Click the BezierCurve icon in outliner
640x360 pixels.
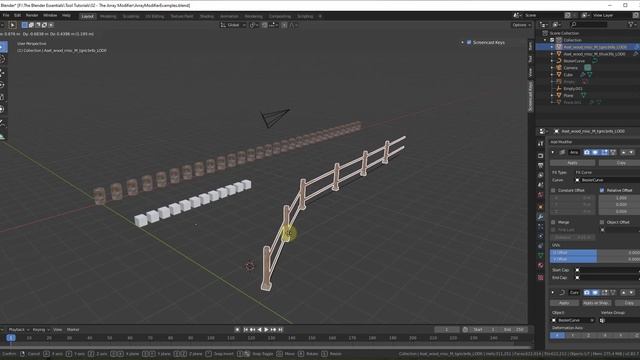(x=559, y=61)
